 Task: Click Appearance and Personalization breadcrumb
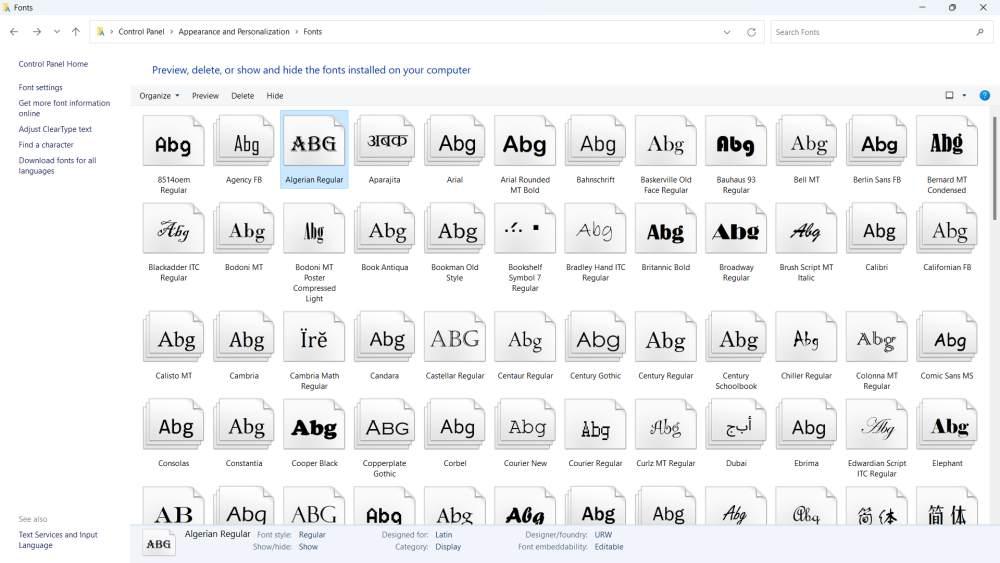(x=233, y=32)
